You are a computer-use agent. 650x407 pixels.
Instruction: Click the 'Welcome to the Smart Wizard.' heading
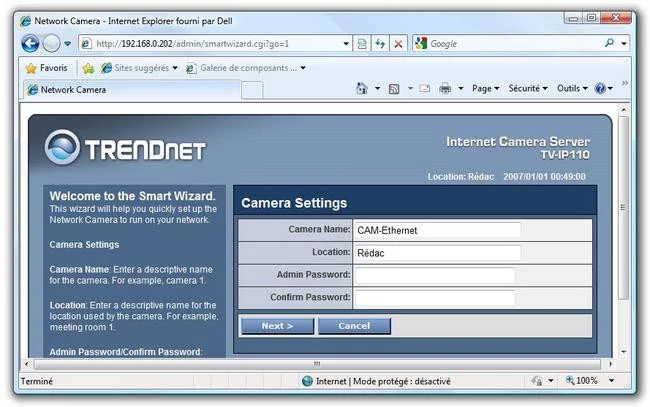coord(132,196)
